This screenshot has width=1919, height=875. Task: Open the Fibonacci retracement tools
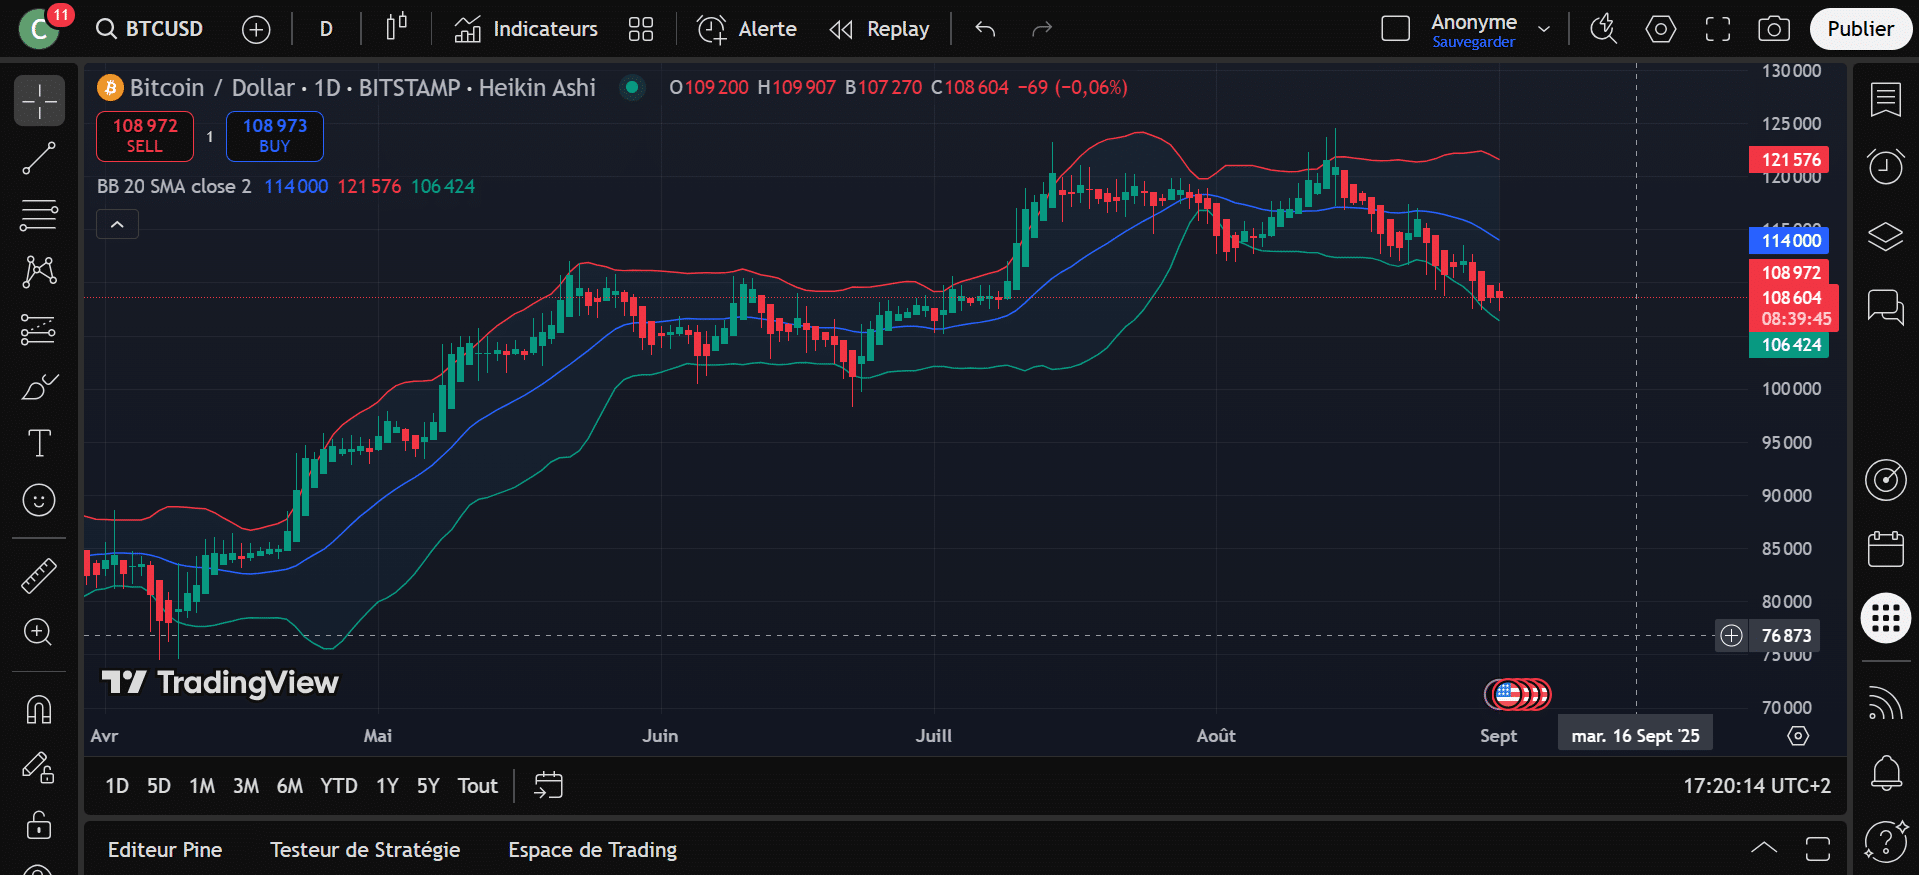click(39, 215)
